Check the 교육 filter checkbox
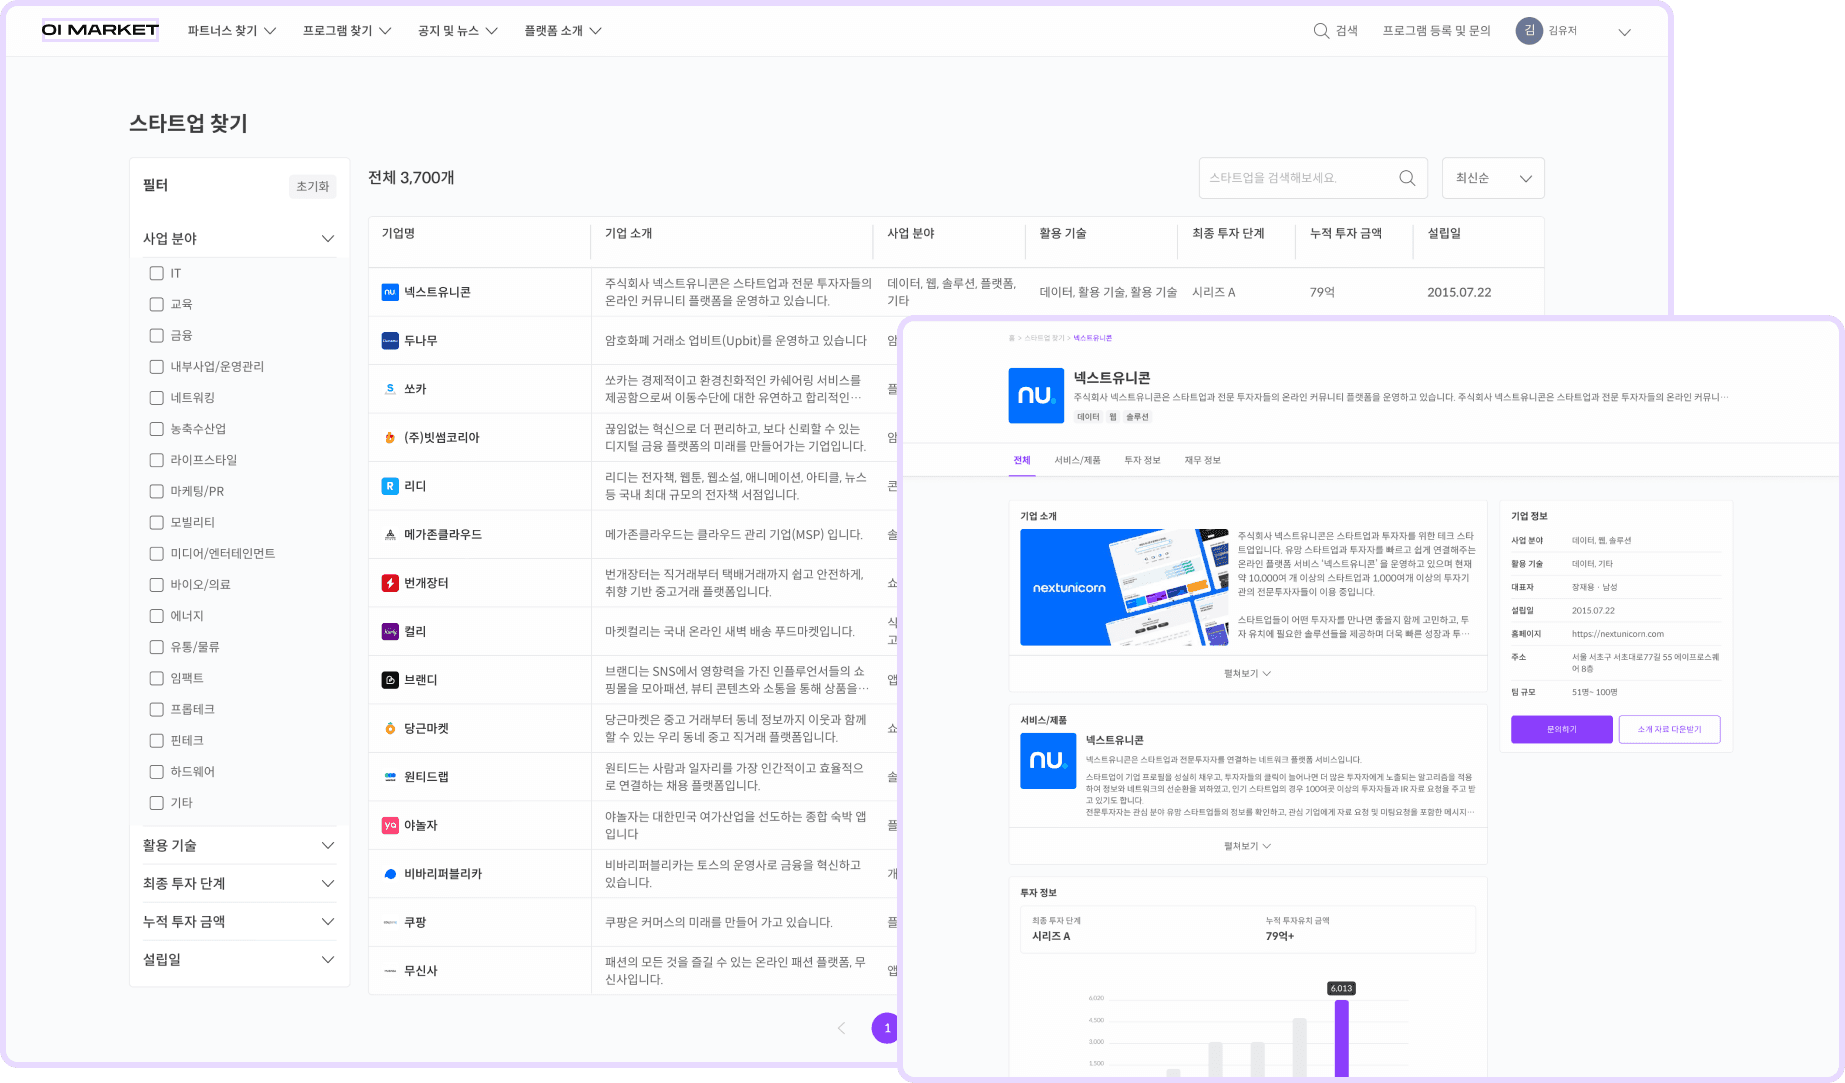This screenshot has width=1845, height=1083. 156,304
